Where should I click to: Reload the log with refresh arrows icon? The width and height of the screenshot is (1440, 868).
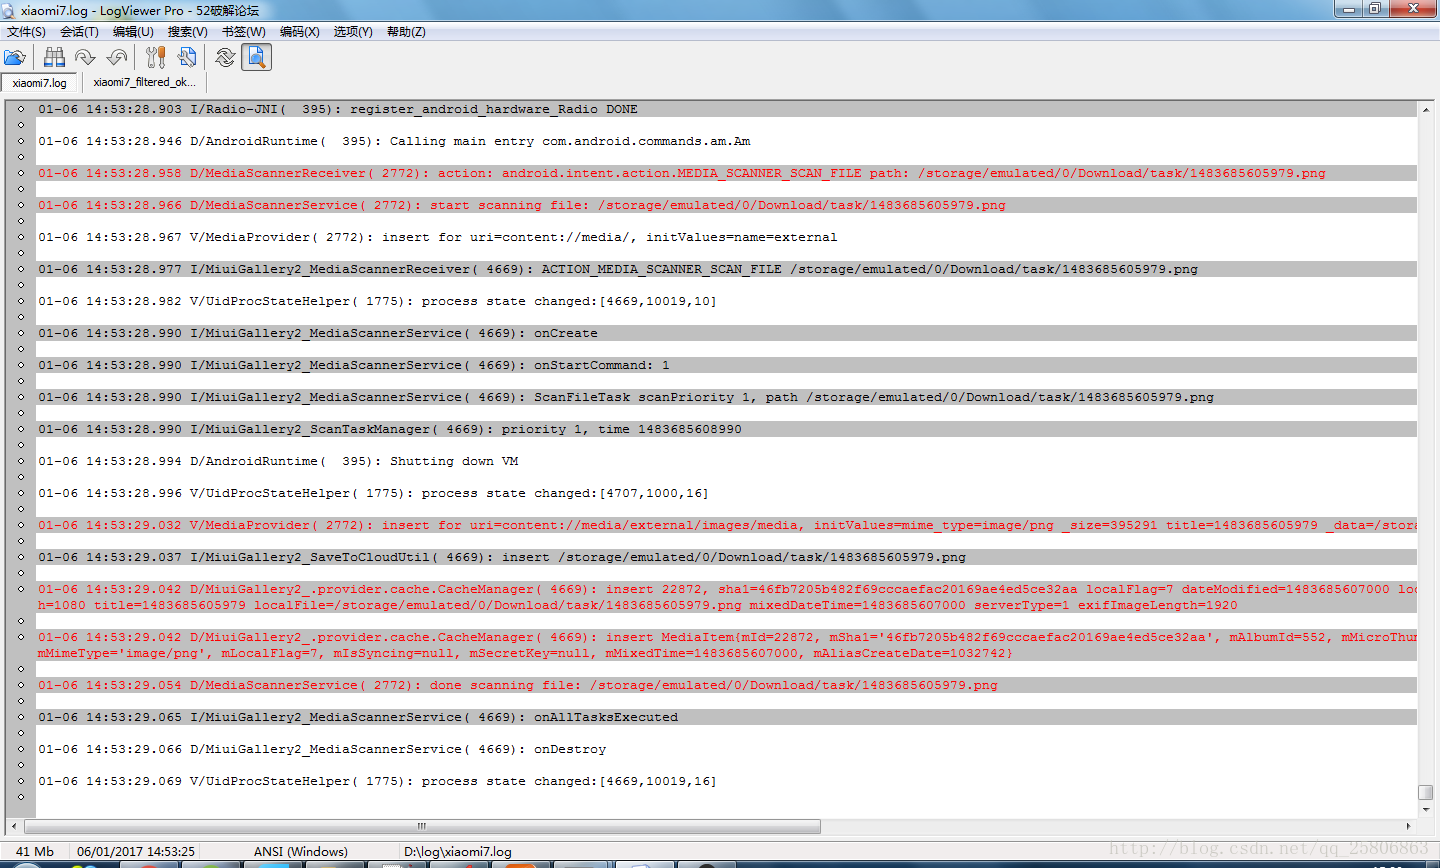225,58
